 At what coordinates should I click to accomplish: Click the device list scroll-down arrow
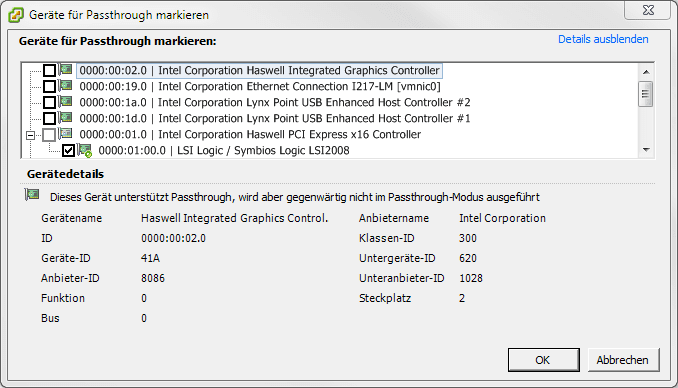tap(646, 150)
